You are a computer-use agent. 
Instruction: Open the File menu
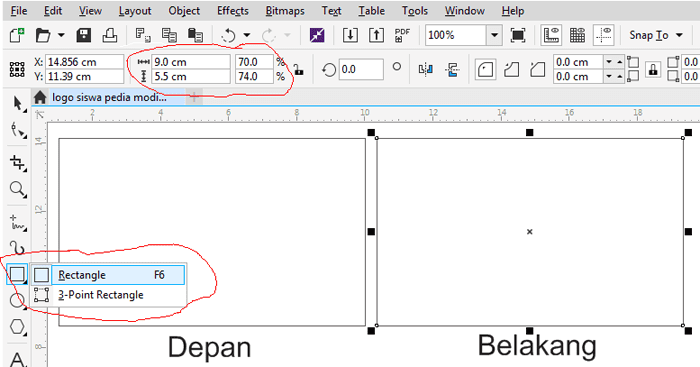(19, 11)
